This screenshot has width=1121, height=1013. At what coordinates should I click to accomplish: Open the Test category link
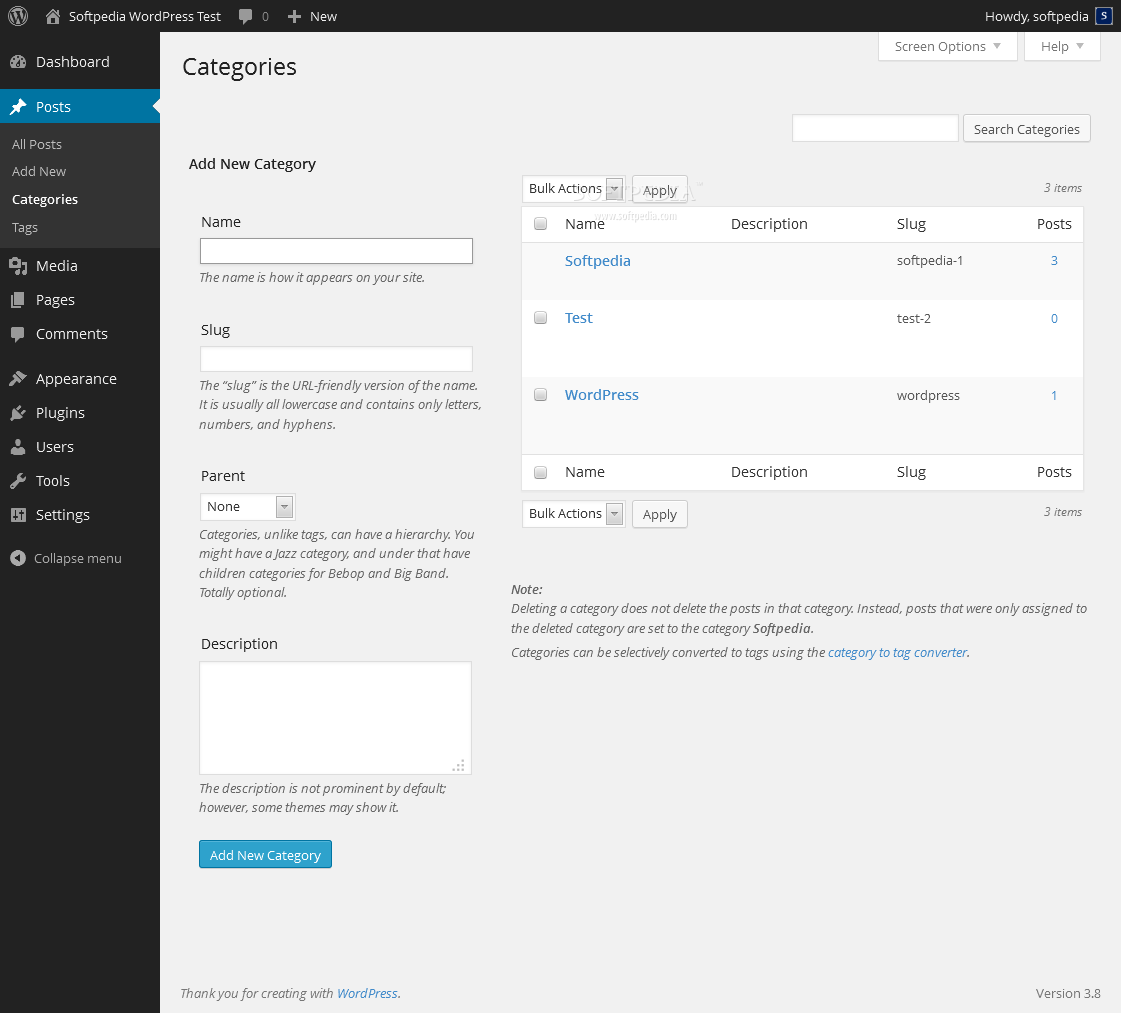[x=578, y=318]
